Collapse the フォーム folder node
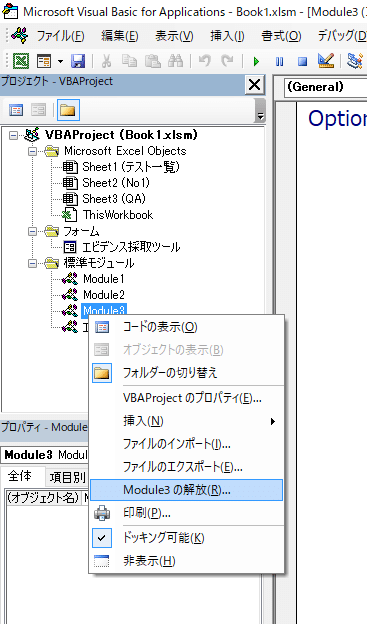 point(33,231)
